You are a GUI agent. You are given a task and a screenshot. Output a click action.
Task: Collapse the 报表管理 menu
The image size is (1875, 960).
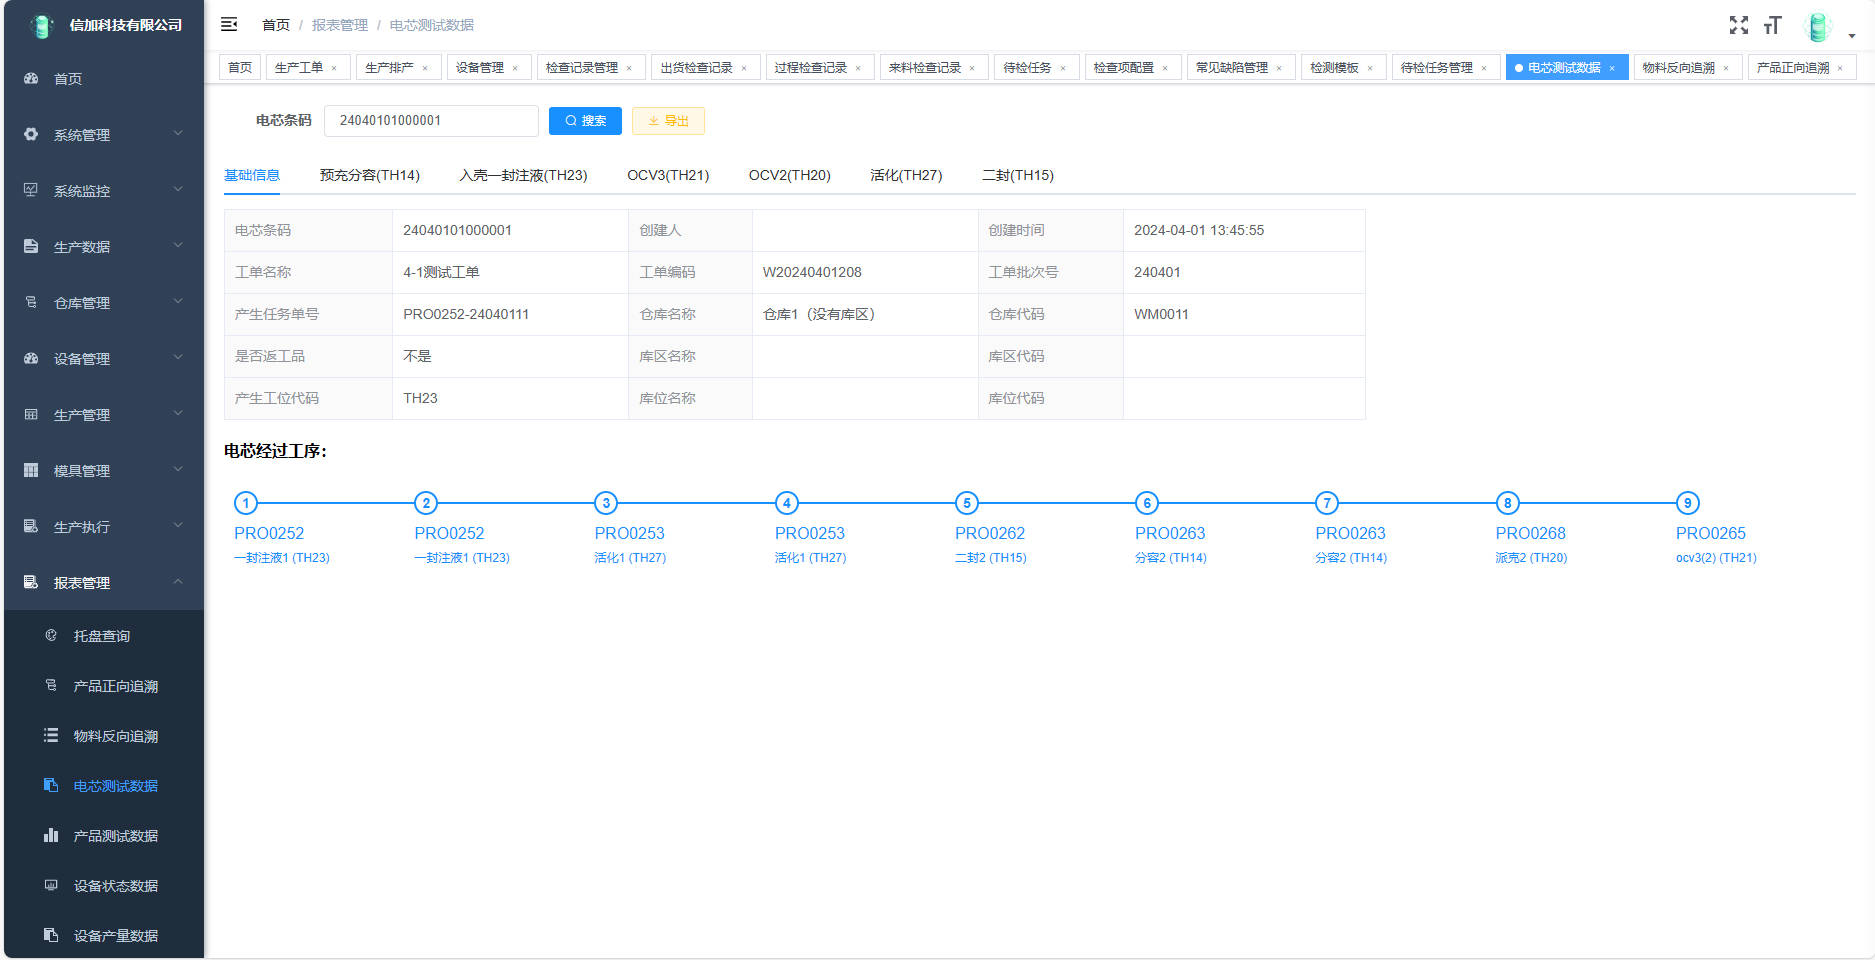pos(103,583)
